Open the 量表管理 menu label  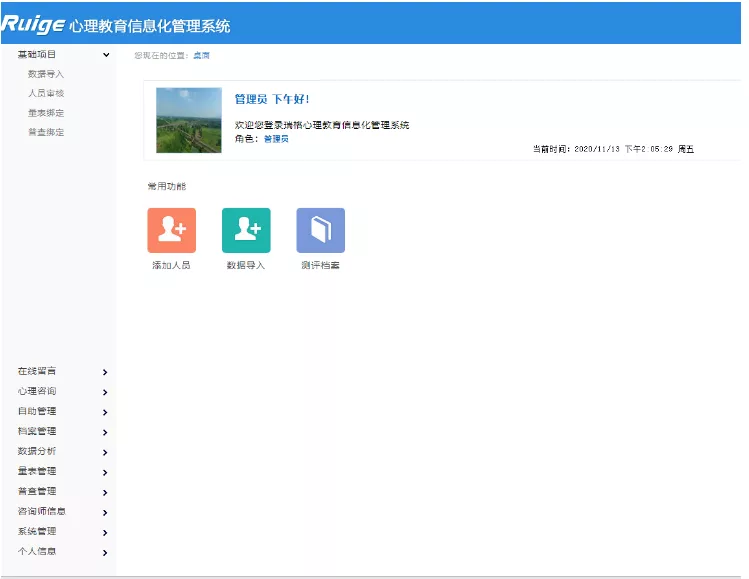coord(37,472)
